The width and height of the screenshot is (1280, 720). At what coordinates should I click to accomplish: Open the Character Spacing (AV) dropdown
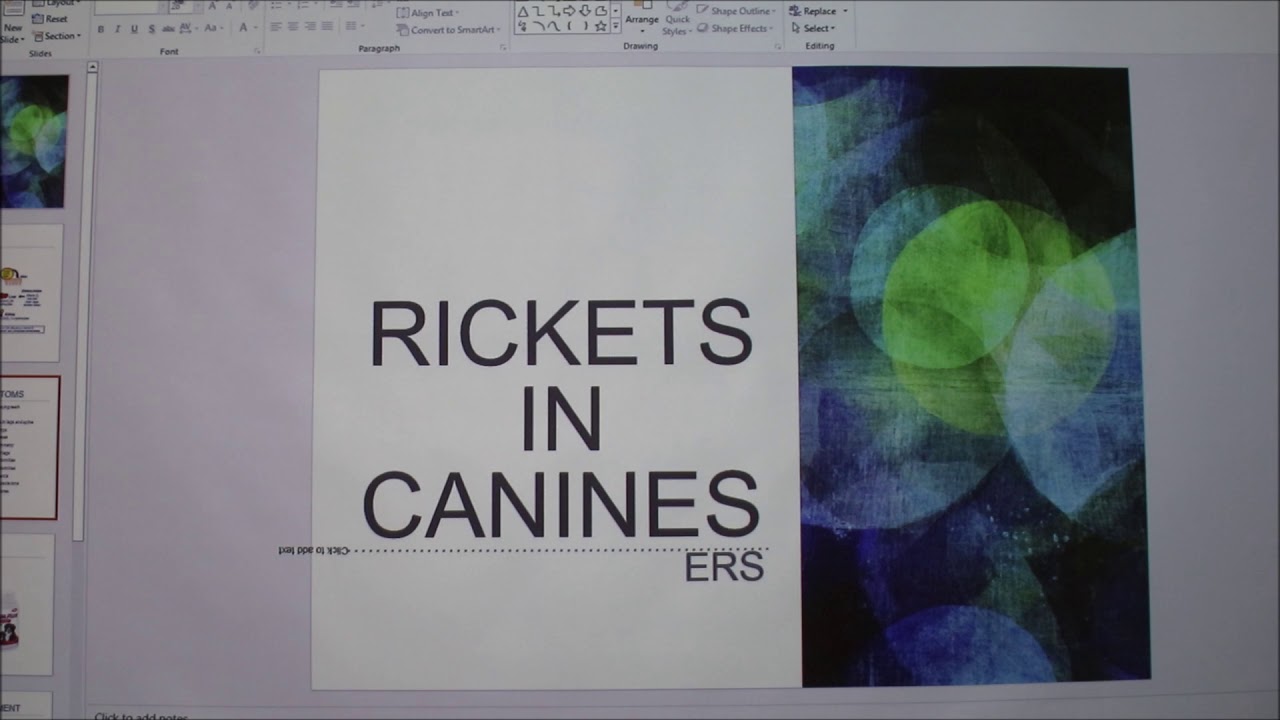pyautogui.click(x=187, y=28)
